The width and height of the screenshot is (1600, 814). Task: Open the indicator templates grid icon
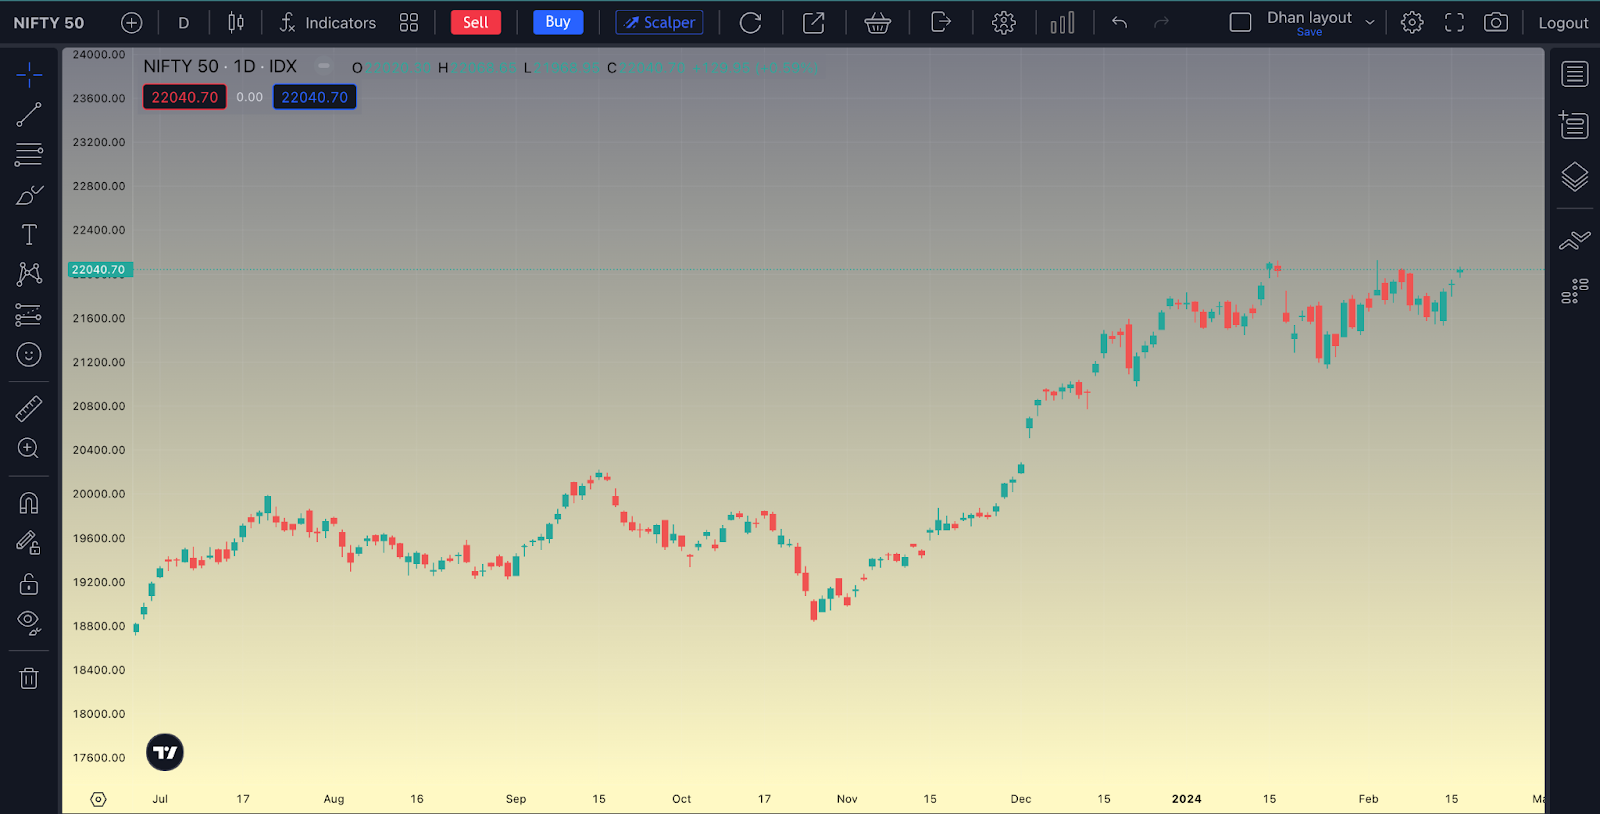coord(409,23)
